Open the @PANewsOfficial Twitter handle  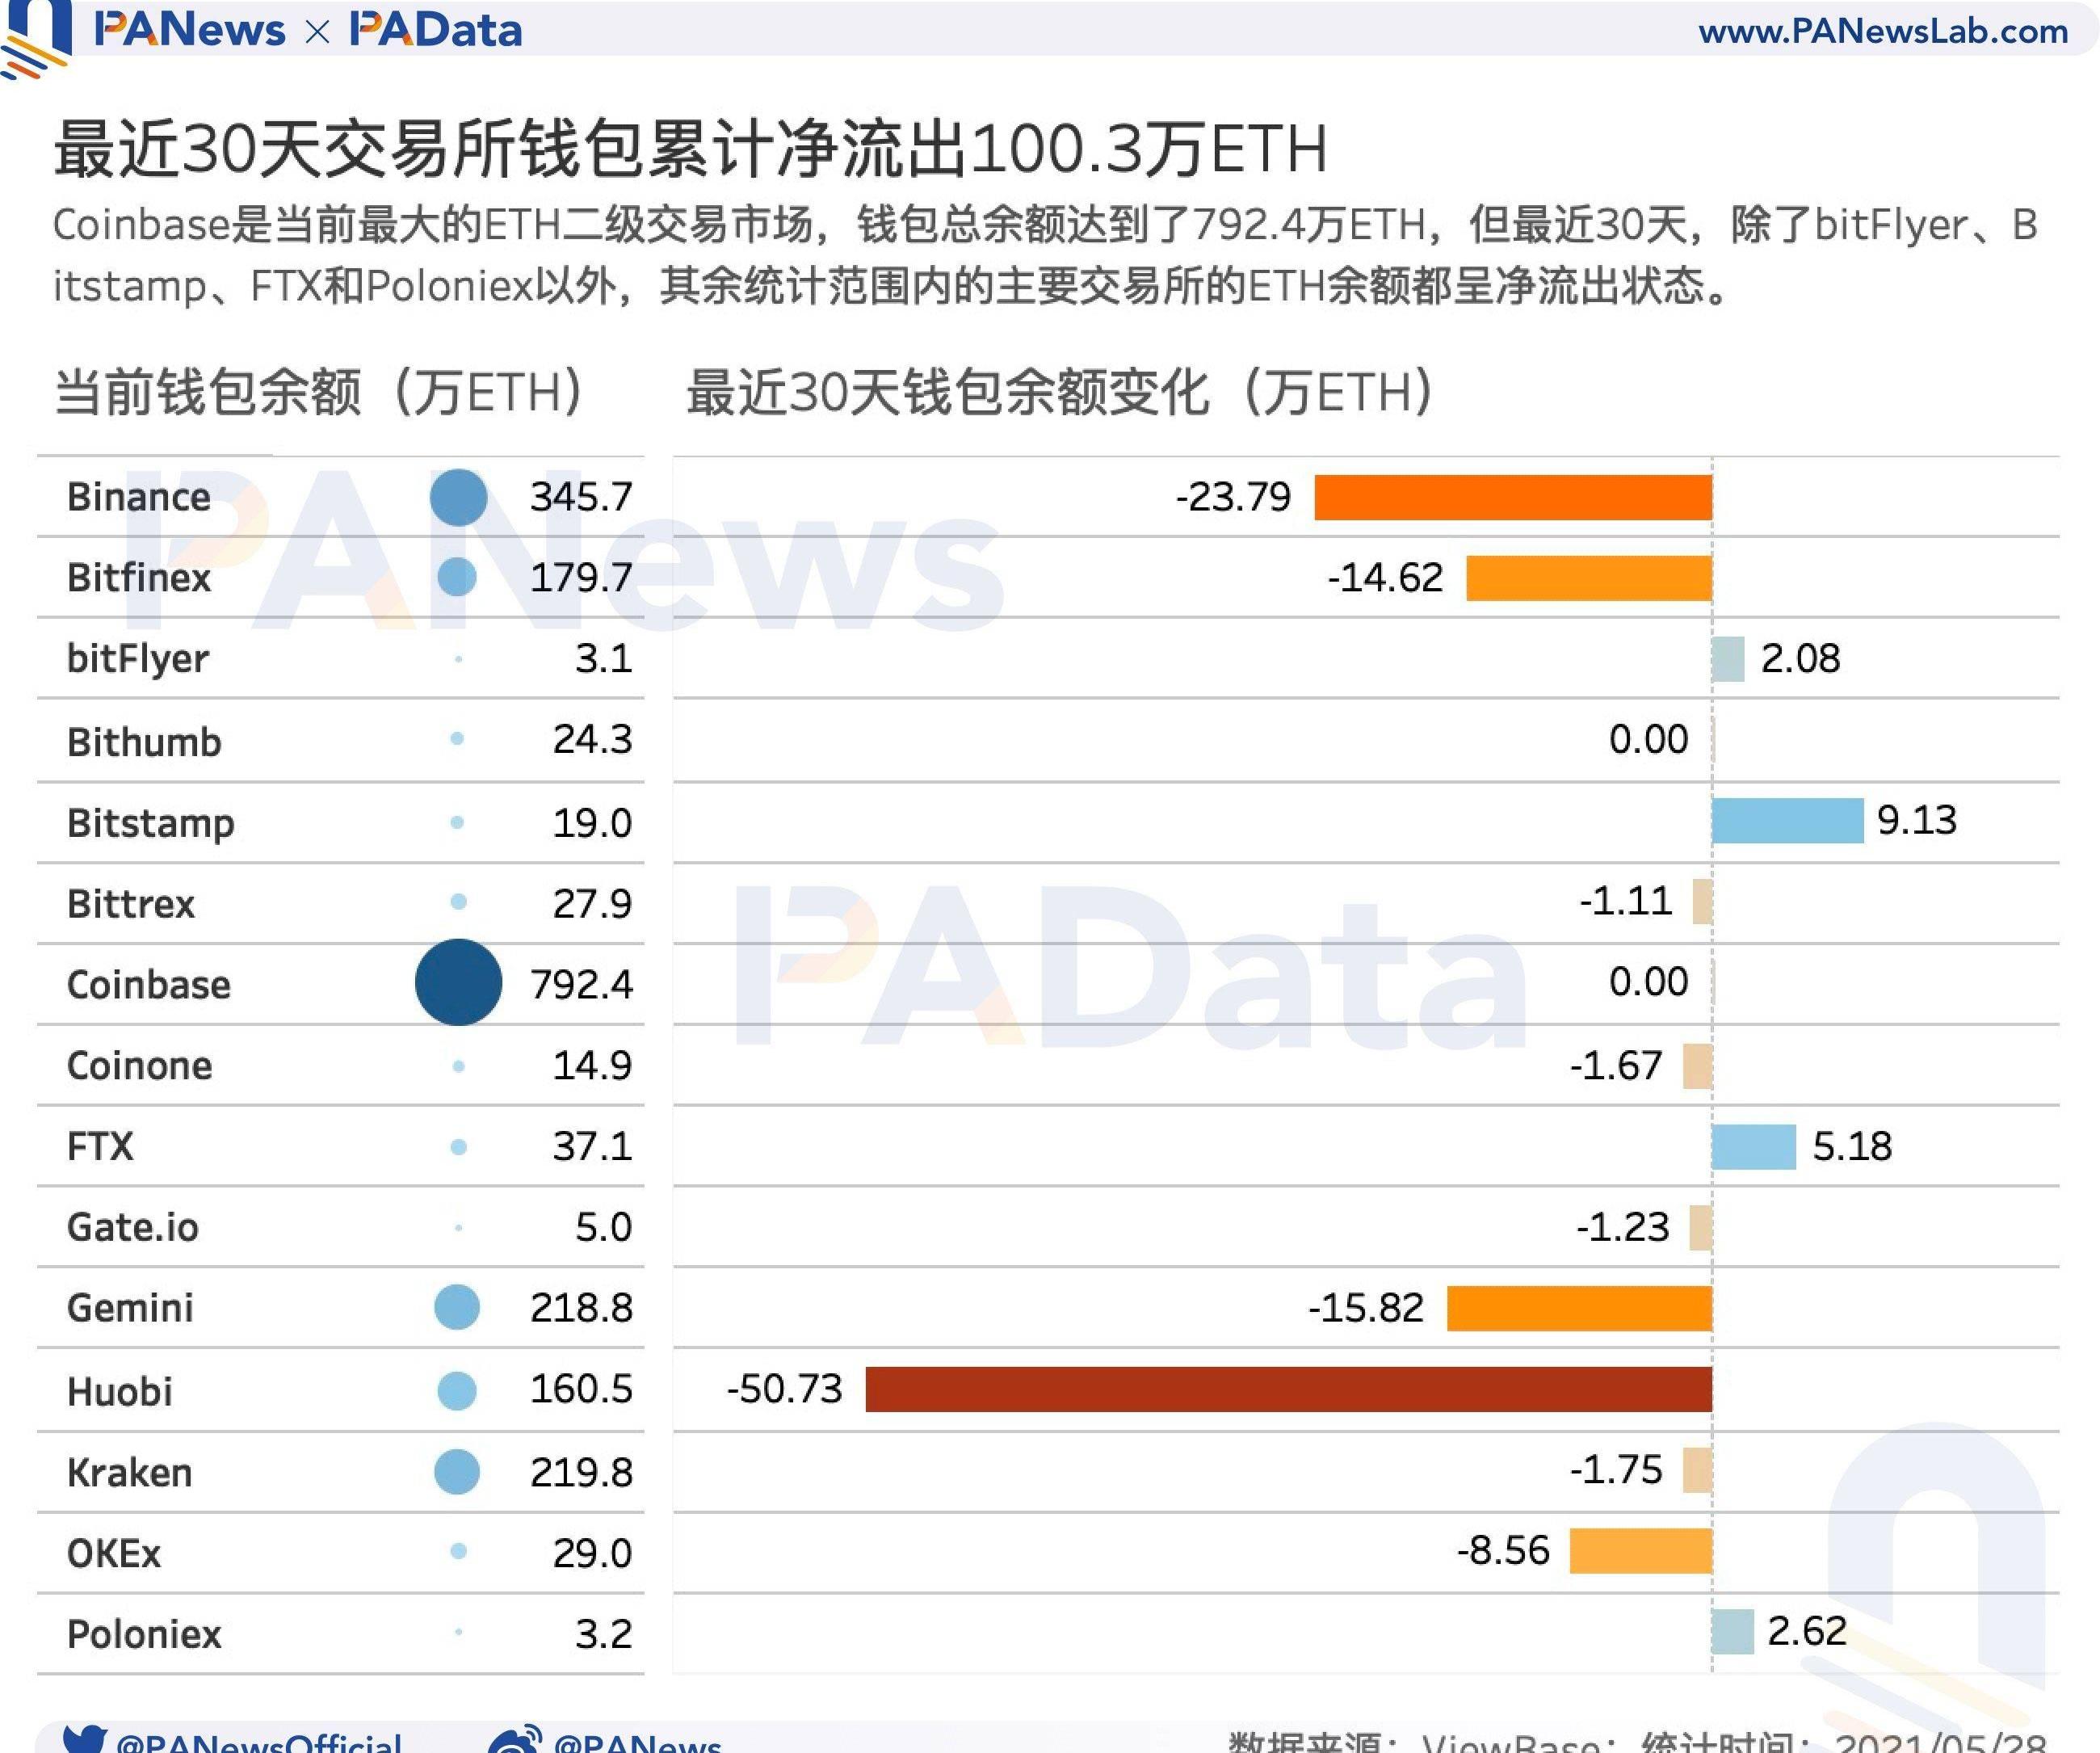(258, 1743)
